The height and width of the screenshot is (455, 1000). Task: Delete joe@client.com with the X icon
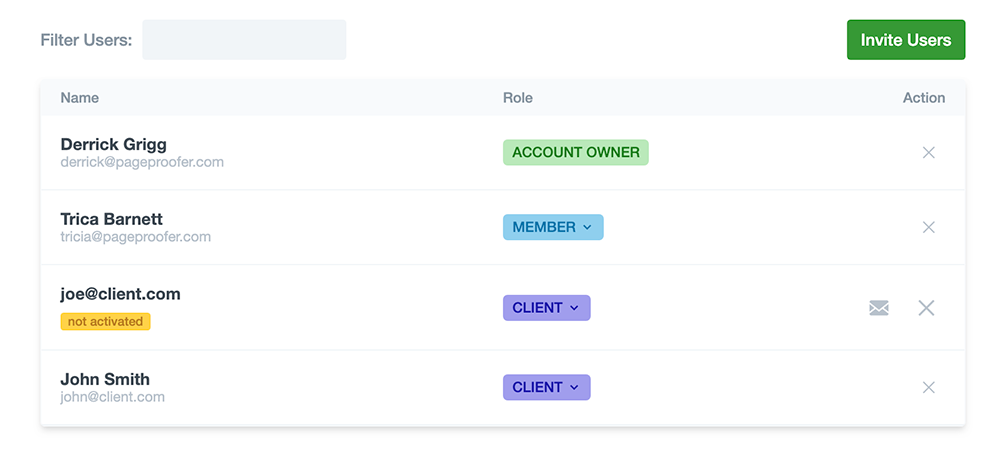pyautogui.click(x=926, y=308)
